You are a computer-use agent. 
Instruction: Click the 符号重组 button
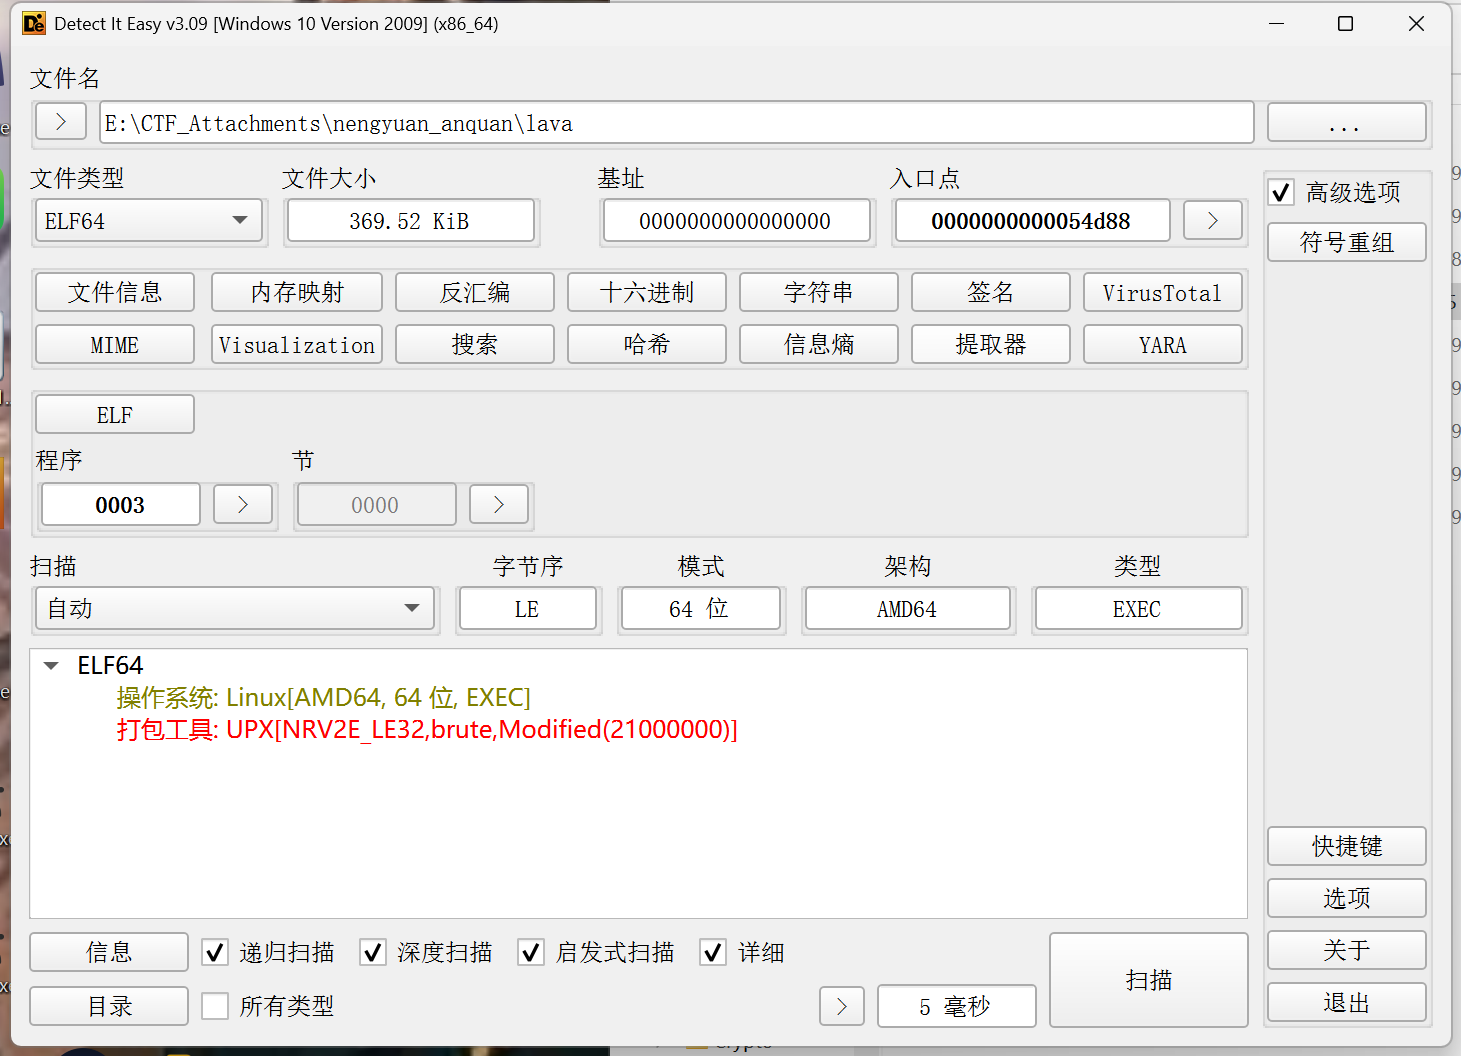[x=1347, y=242]
